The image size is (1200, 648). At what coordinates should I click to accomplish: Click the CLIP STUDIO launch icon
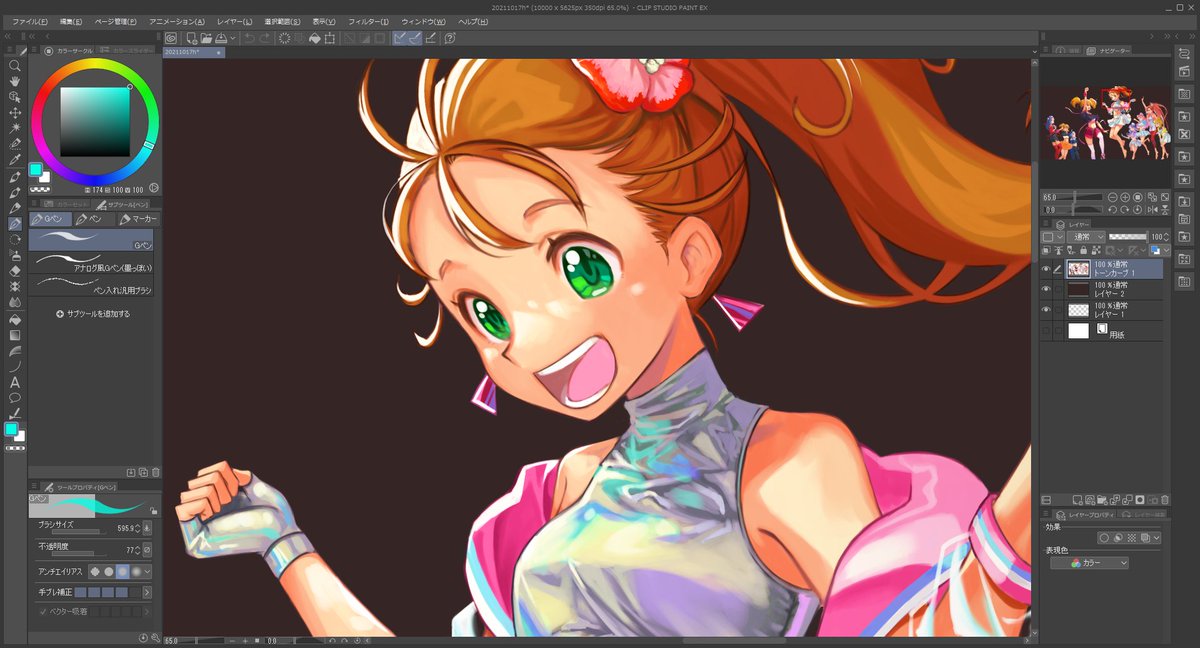[171, 38]
